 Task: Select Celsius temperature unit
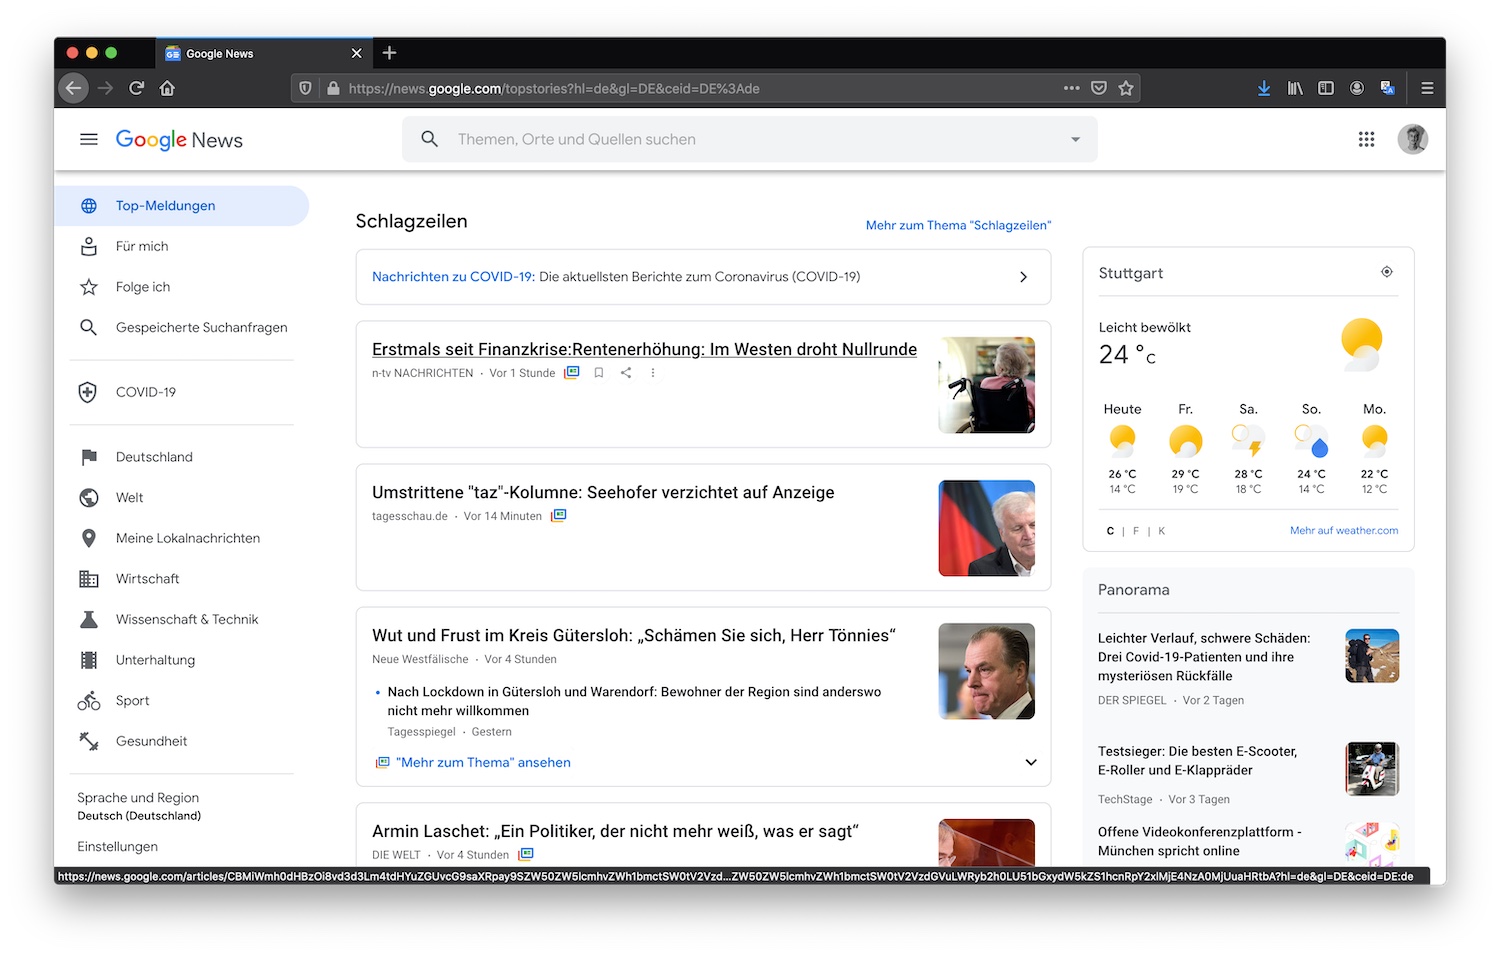(1110, 531)
